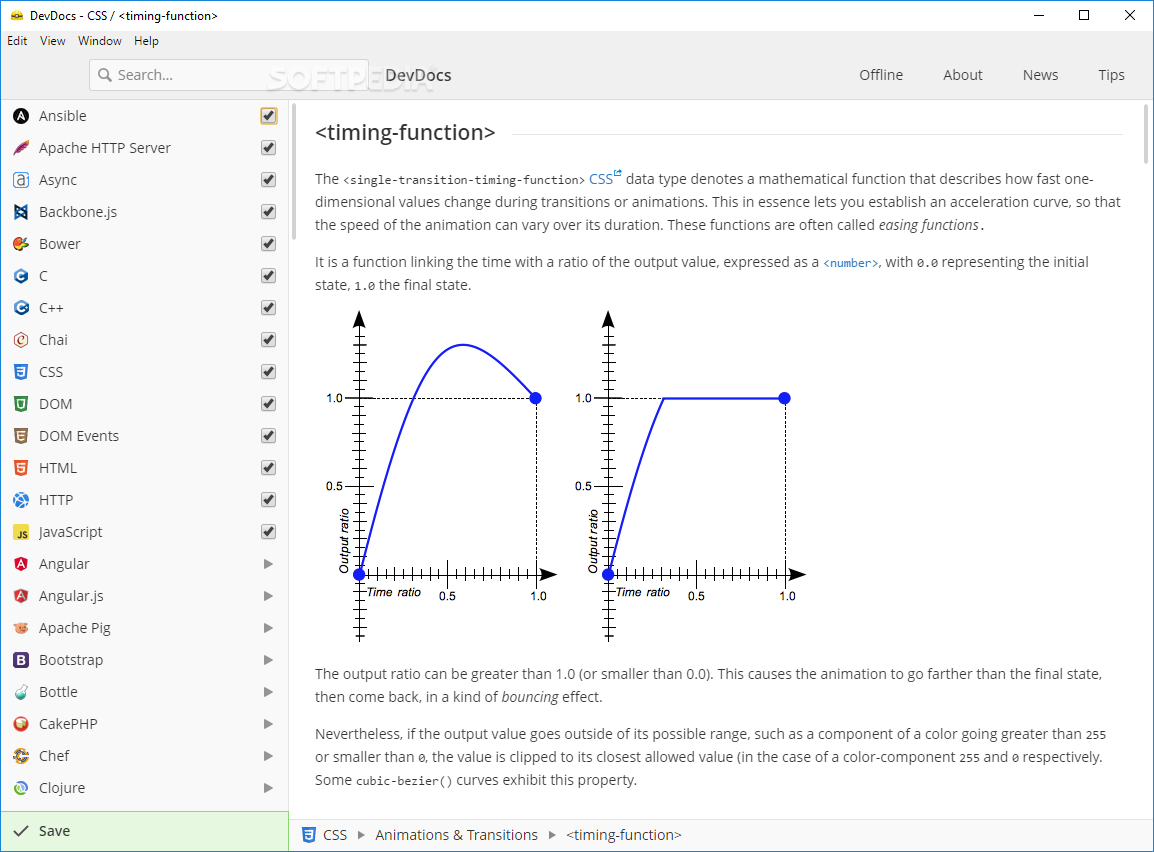
Task: Toggle the checkbox for C
Action: click(269, 276)
